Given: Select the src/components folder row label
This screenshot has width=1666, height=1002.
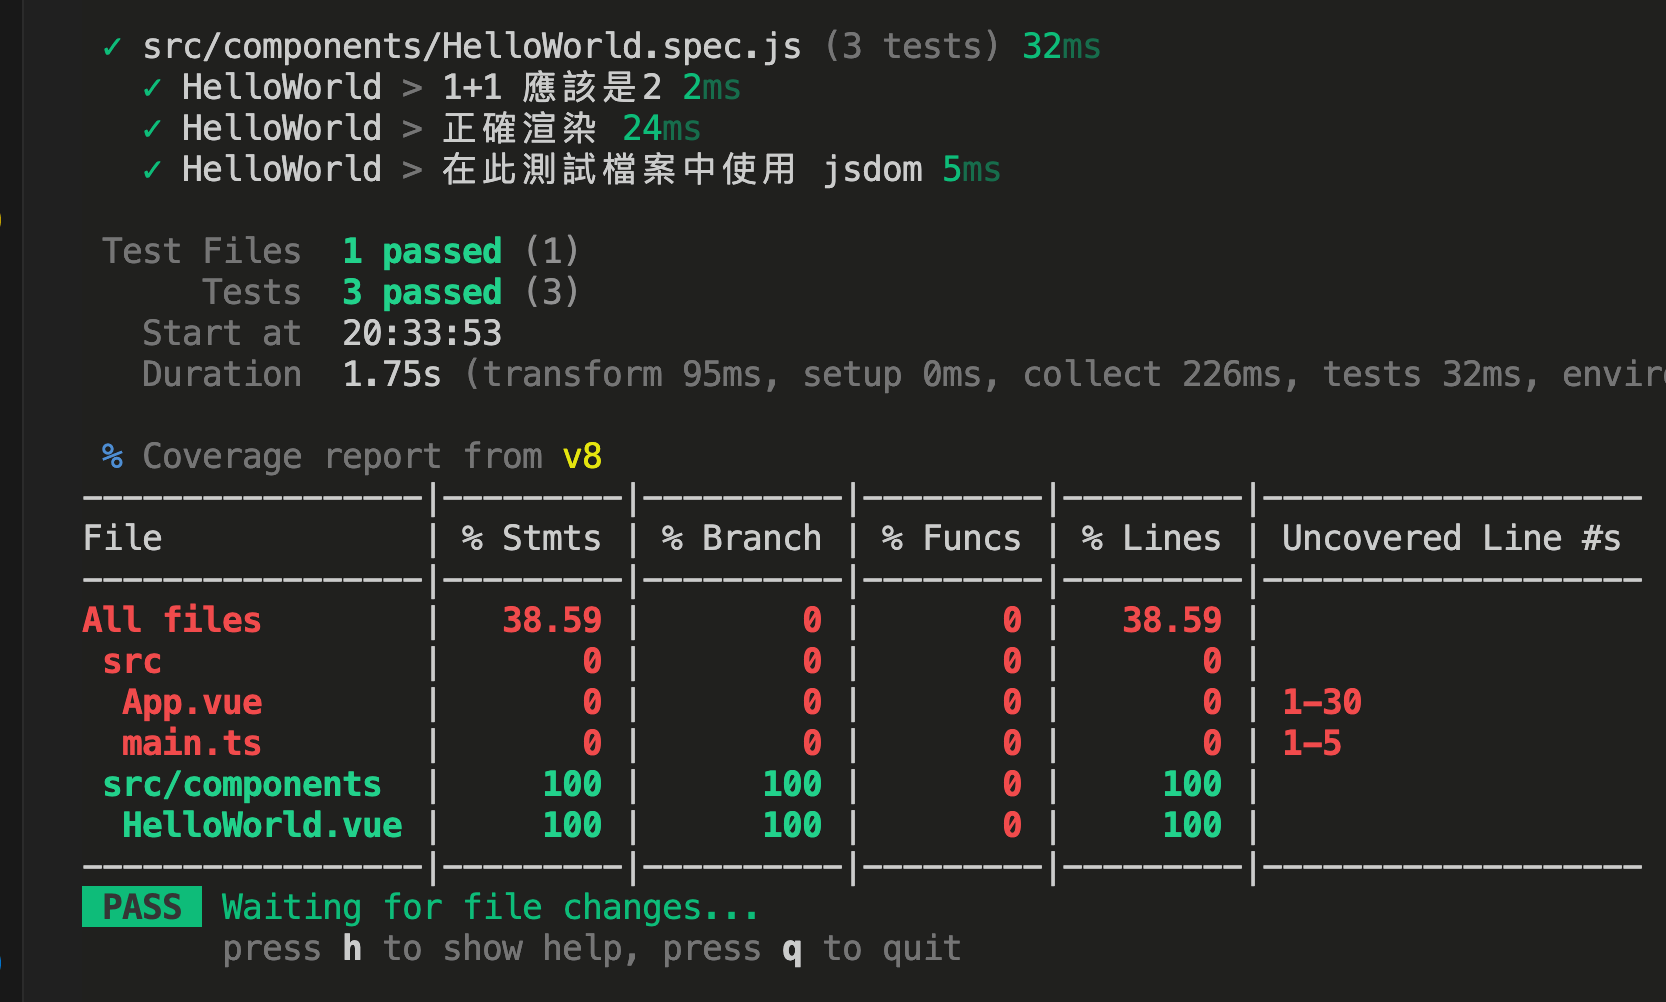Looking at the screenshot, I should [x=242, y=784].
